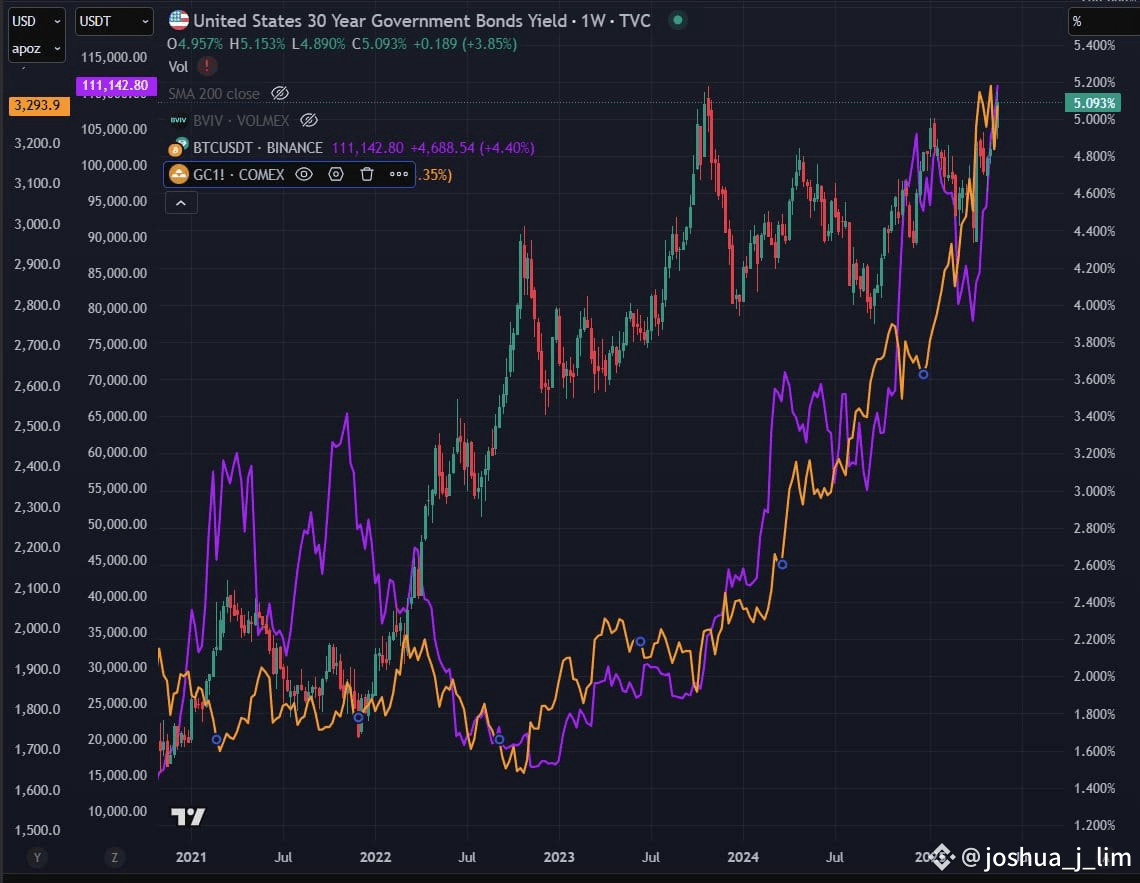This screenshot has height=883, width=1140.
Task: Click the GC1! gold bars icon
Action: [x=179, y=174]
